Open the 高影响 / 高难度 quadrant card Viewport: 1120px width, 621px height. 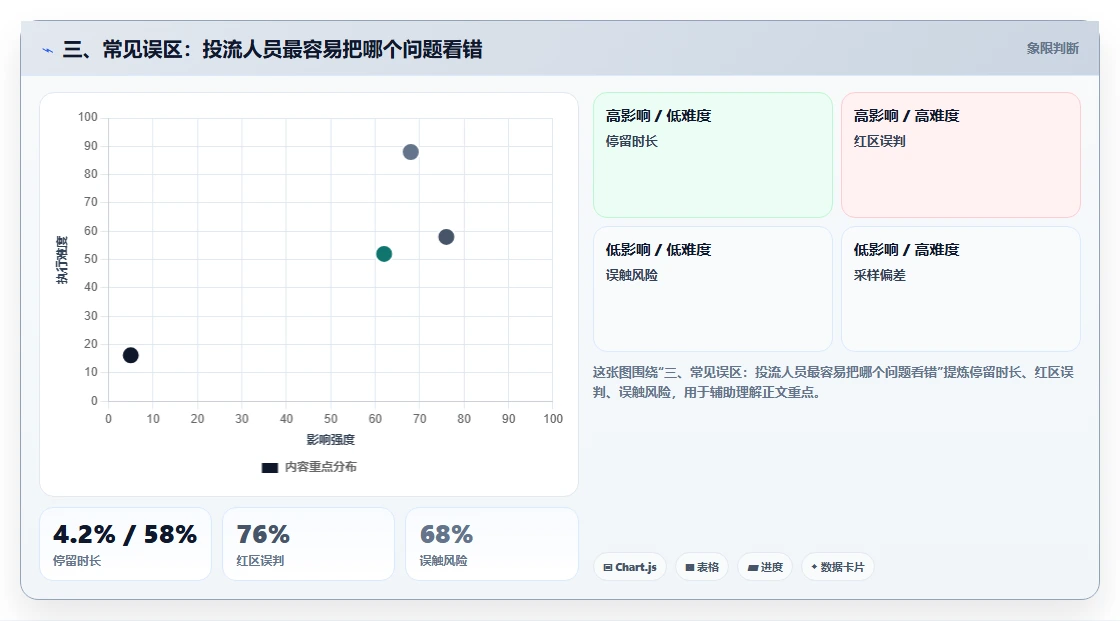pos(961,154)
